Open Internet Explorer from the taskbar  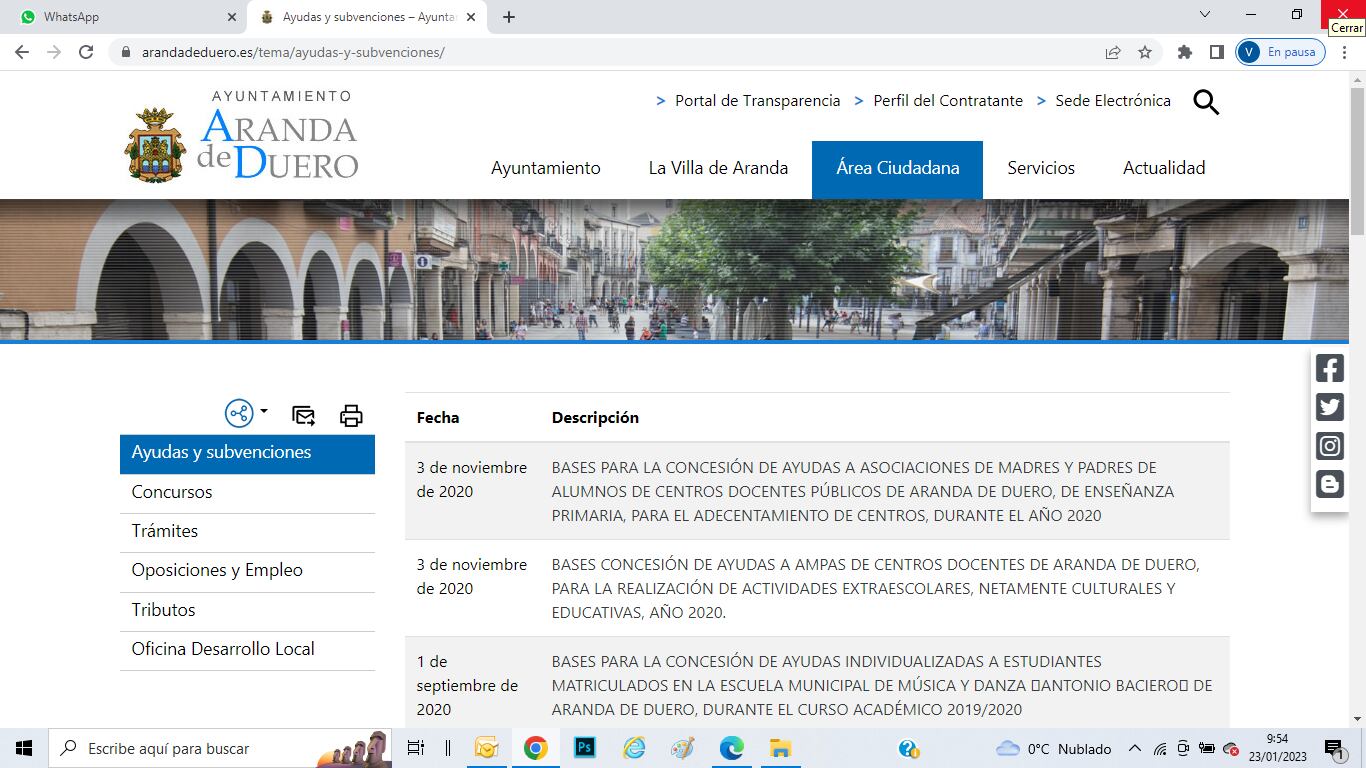[634, 748]
